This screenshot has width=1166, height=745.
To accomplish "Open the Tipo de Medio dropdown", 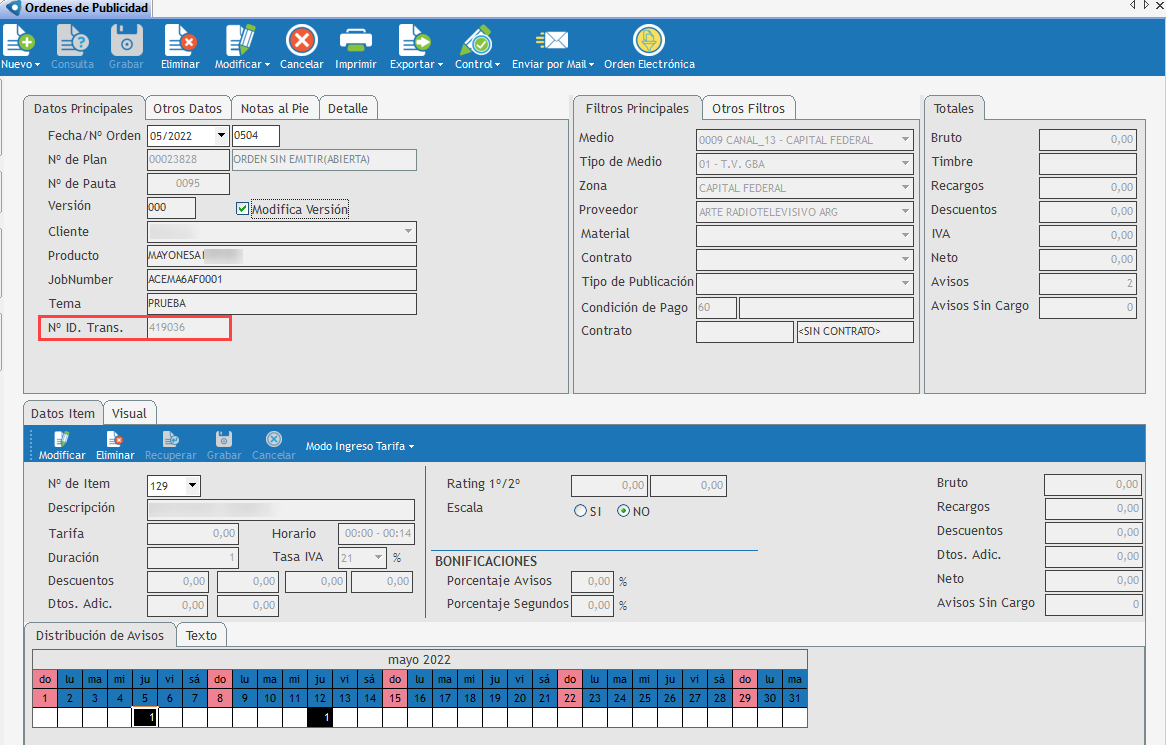I will [905, 163].
